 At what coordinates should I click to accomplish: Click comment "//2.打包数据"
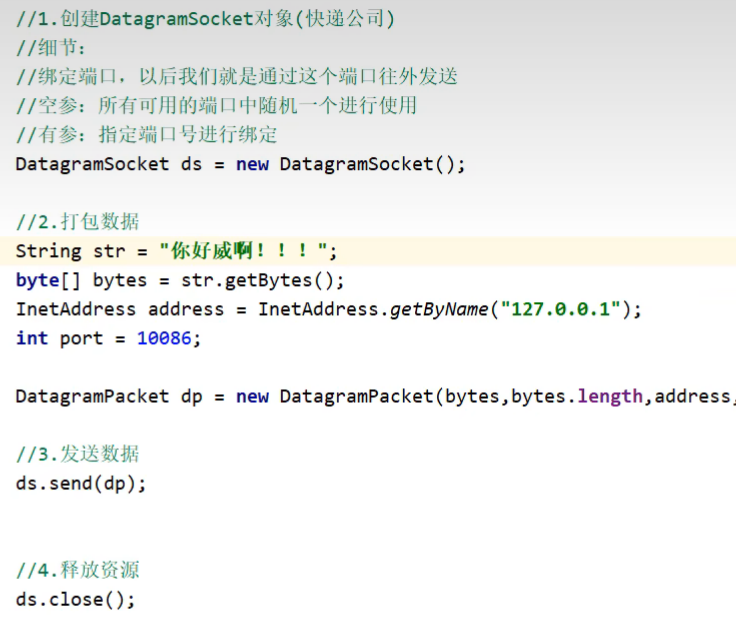tap(77, 222)
